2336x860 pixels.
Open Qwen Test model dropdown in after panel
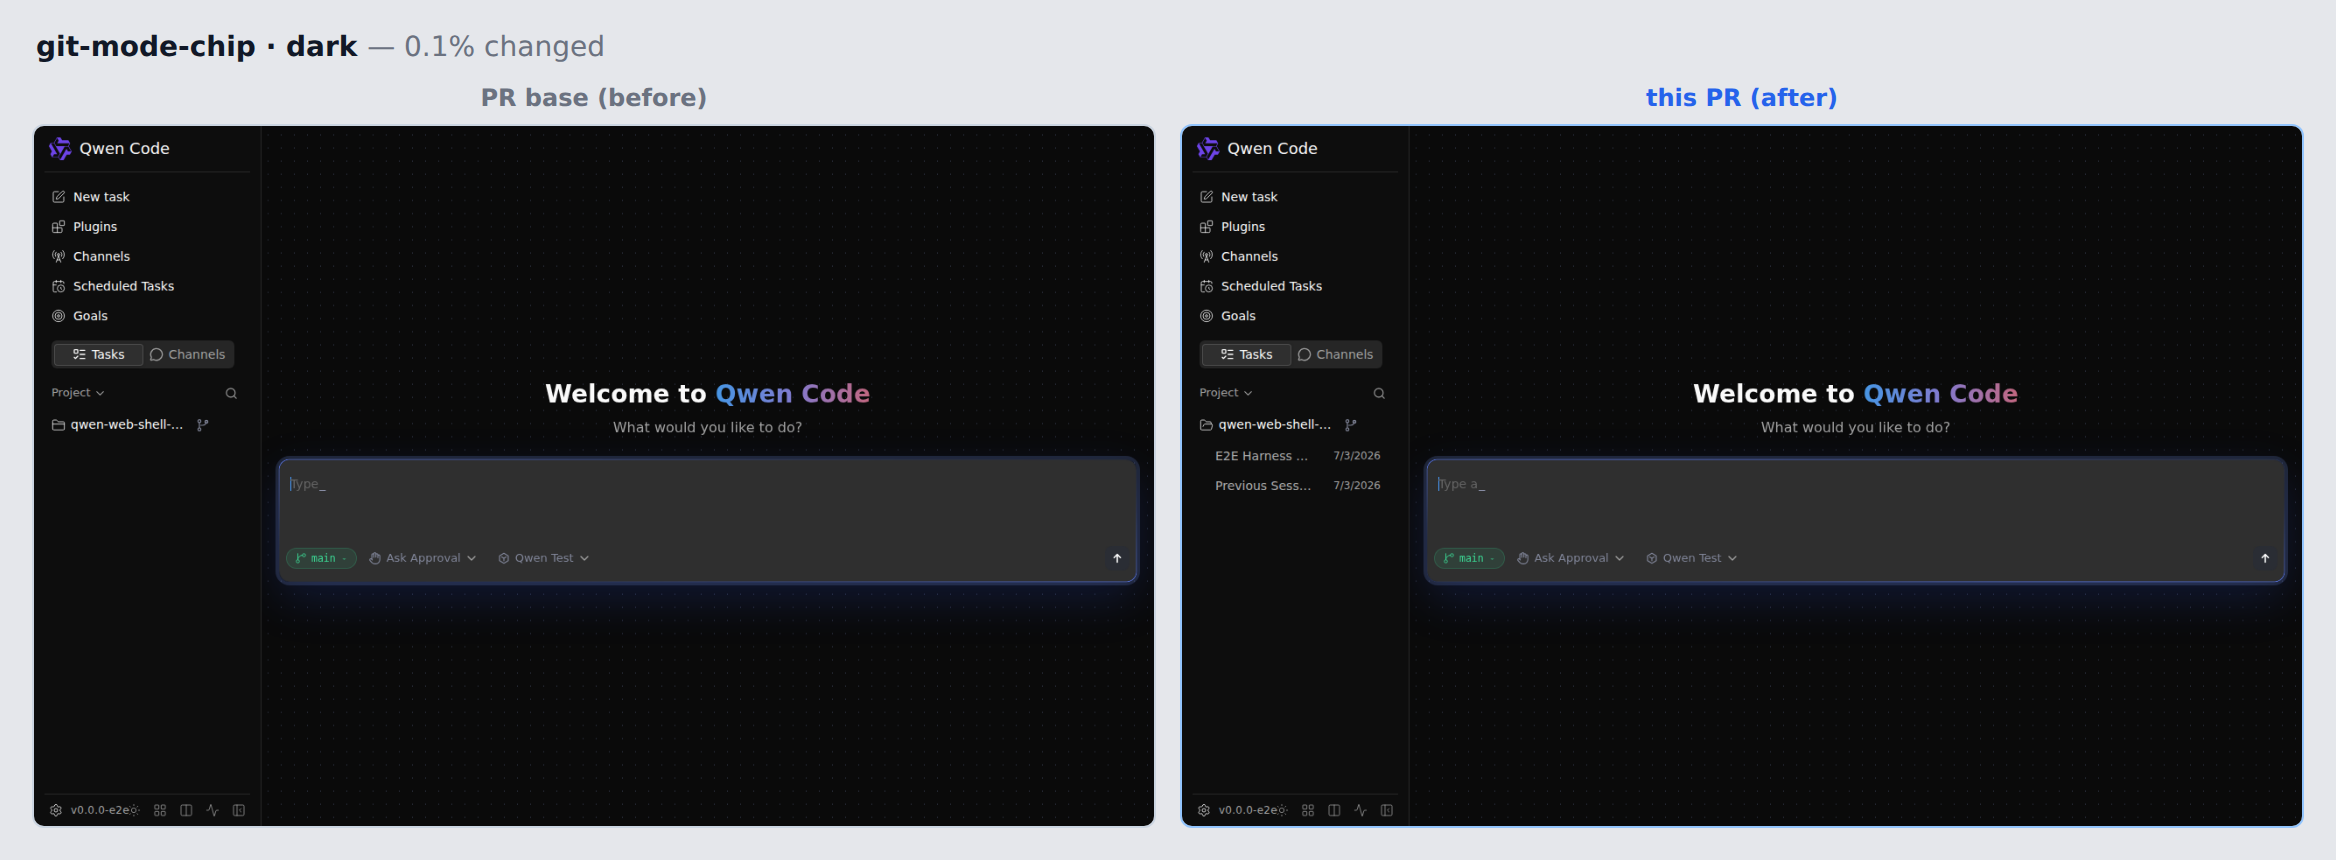(1692, 558)
